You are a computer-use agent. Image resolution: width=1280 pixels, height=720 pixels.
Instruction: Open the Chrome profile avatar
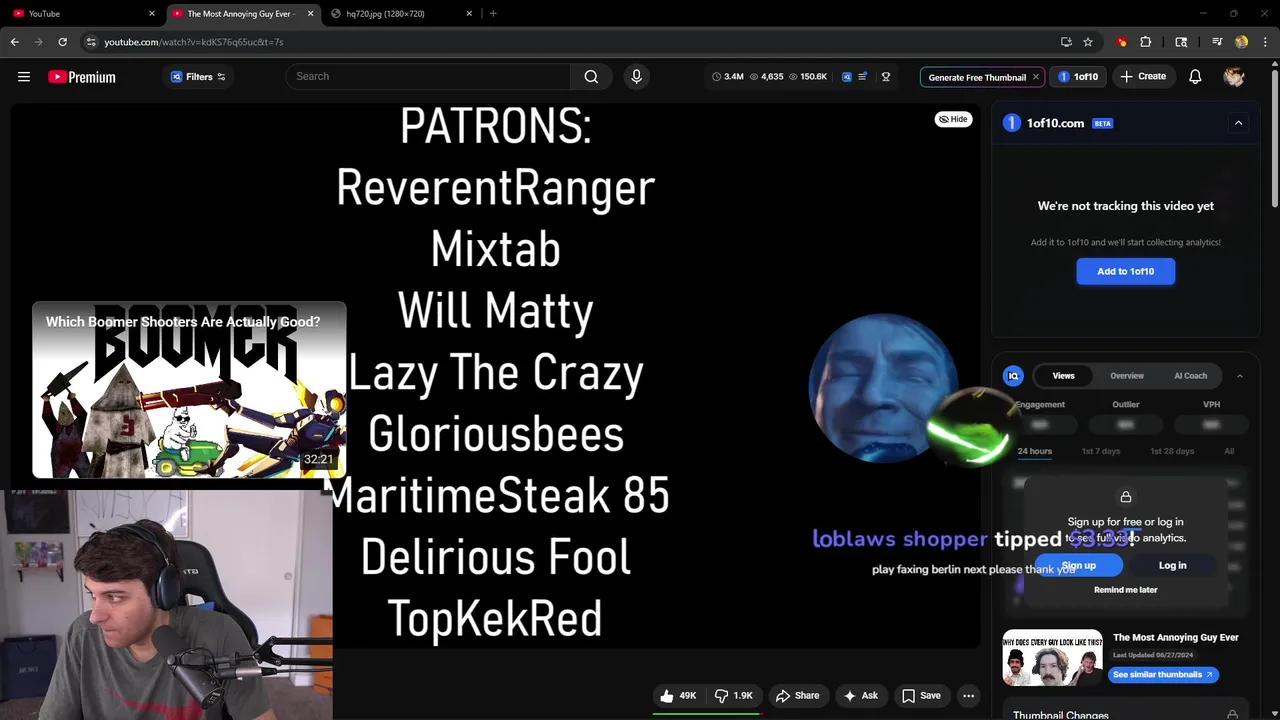pos(1242,42)
